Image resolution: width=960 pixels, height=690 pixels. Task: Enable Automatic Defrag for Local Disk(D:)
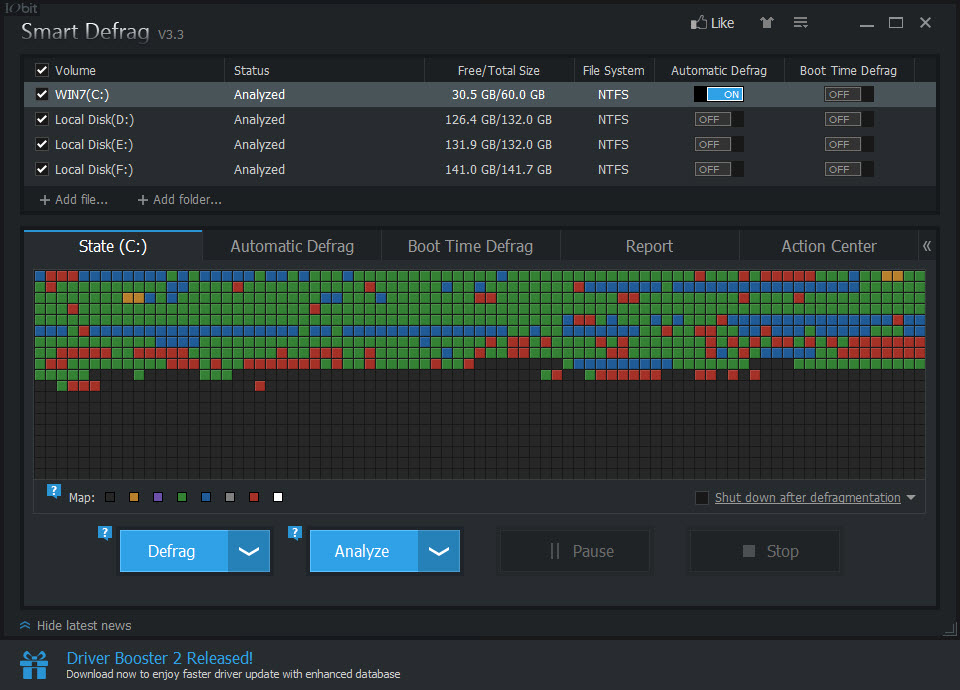coord(719,119)
